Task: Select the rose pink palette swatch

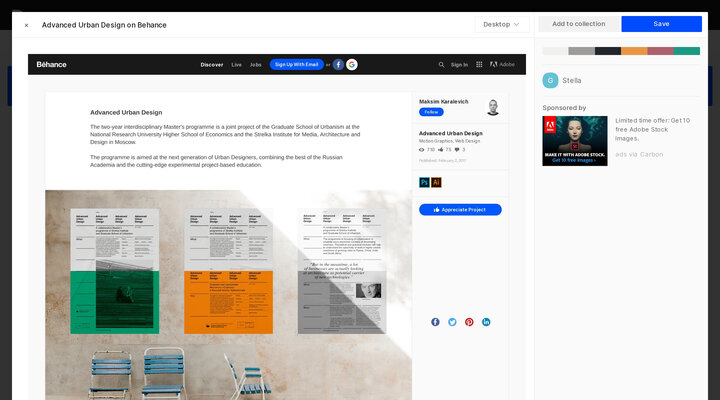Action: coord(660,51)
